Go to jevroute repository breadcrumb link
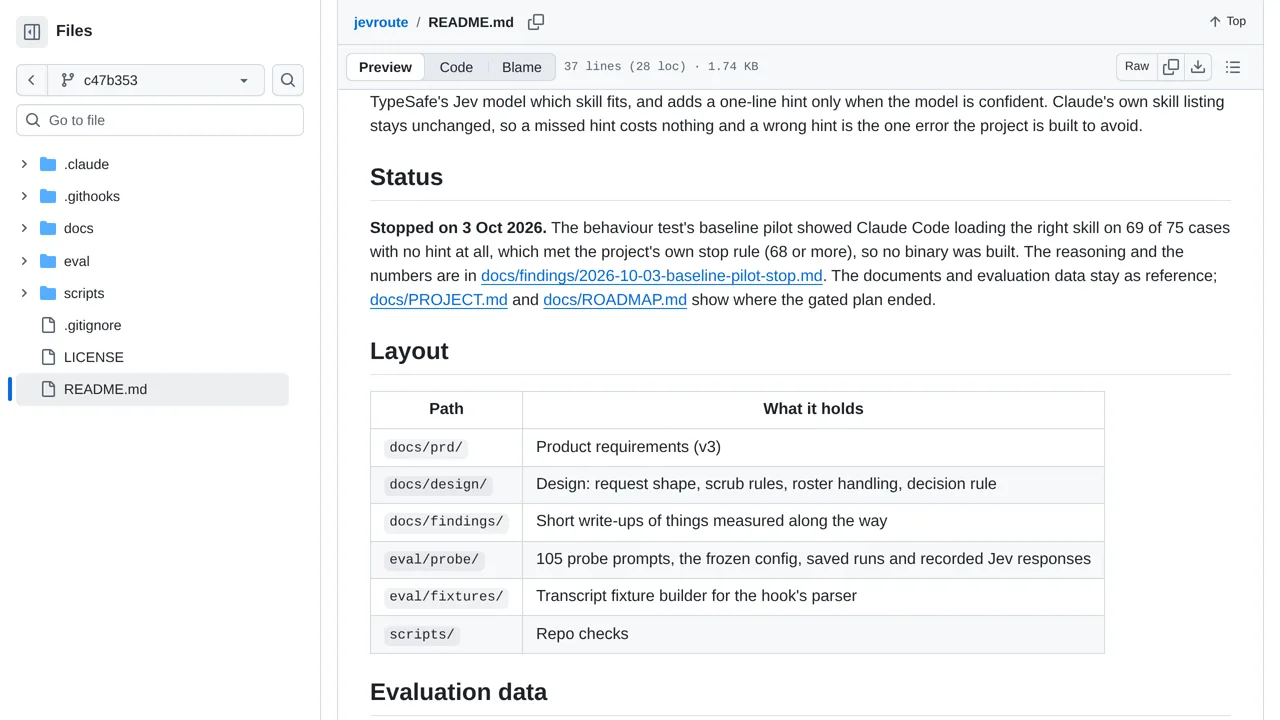The image size is (1280, 720). point(381,22)
